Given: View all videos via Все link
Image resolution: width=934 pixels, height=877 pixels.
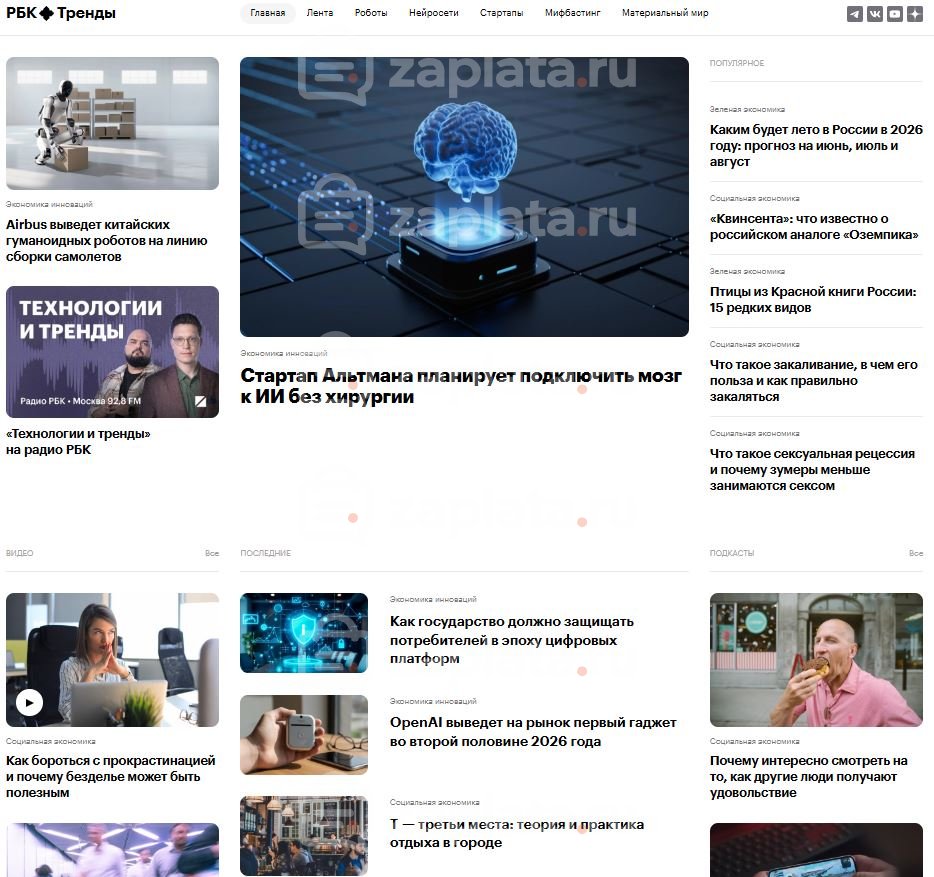Looking at the screenshot, I should [x=212, y=553].
